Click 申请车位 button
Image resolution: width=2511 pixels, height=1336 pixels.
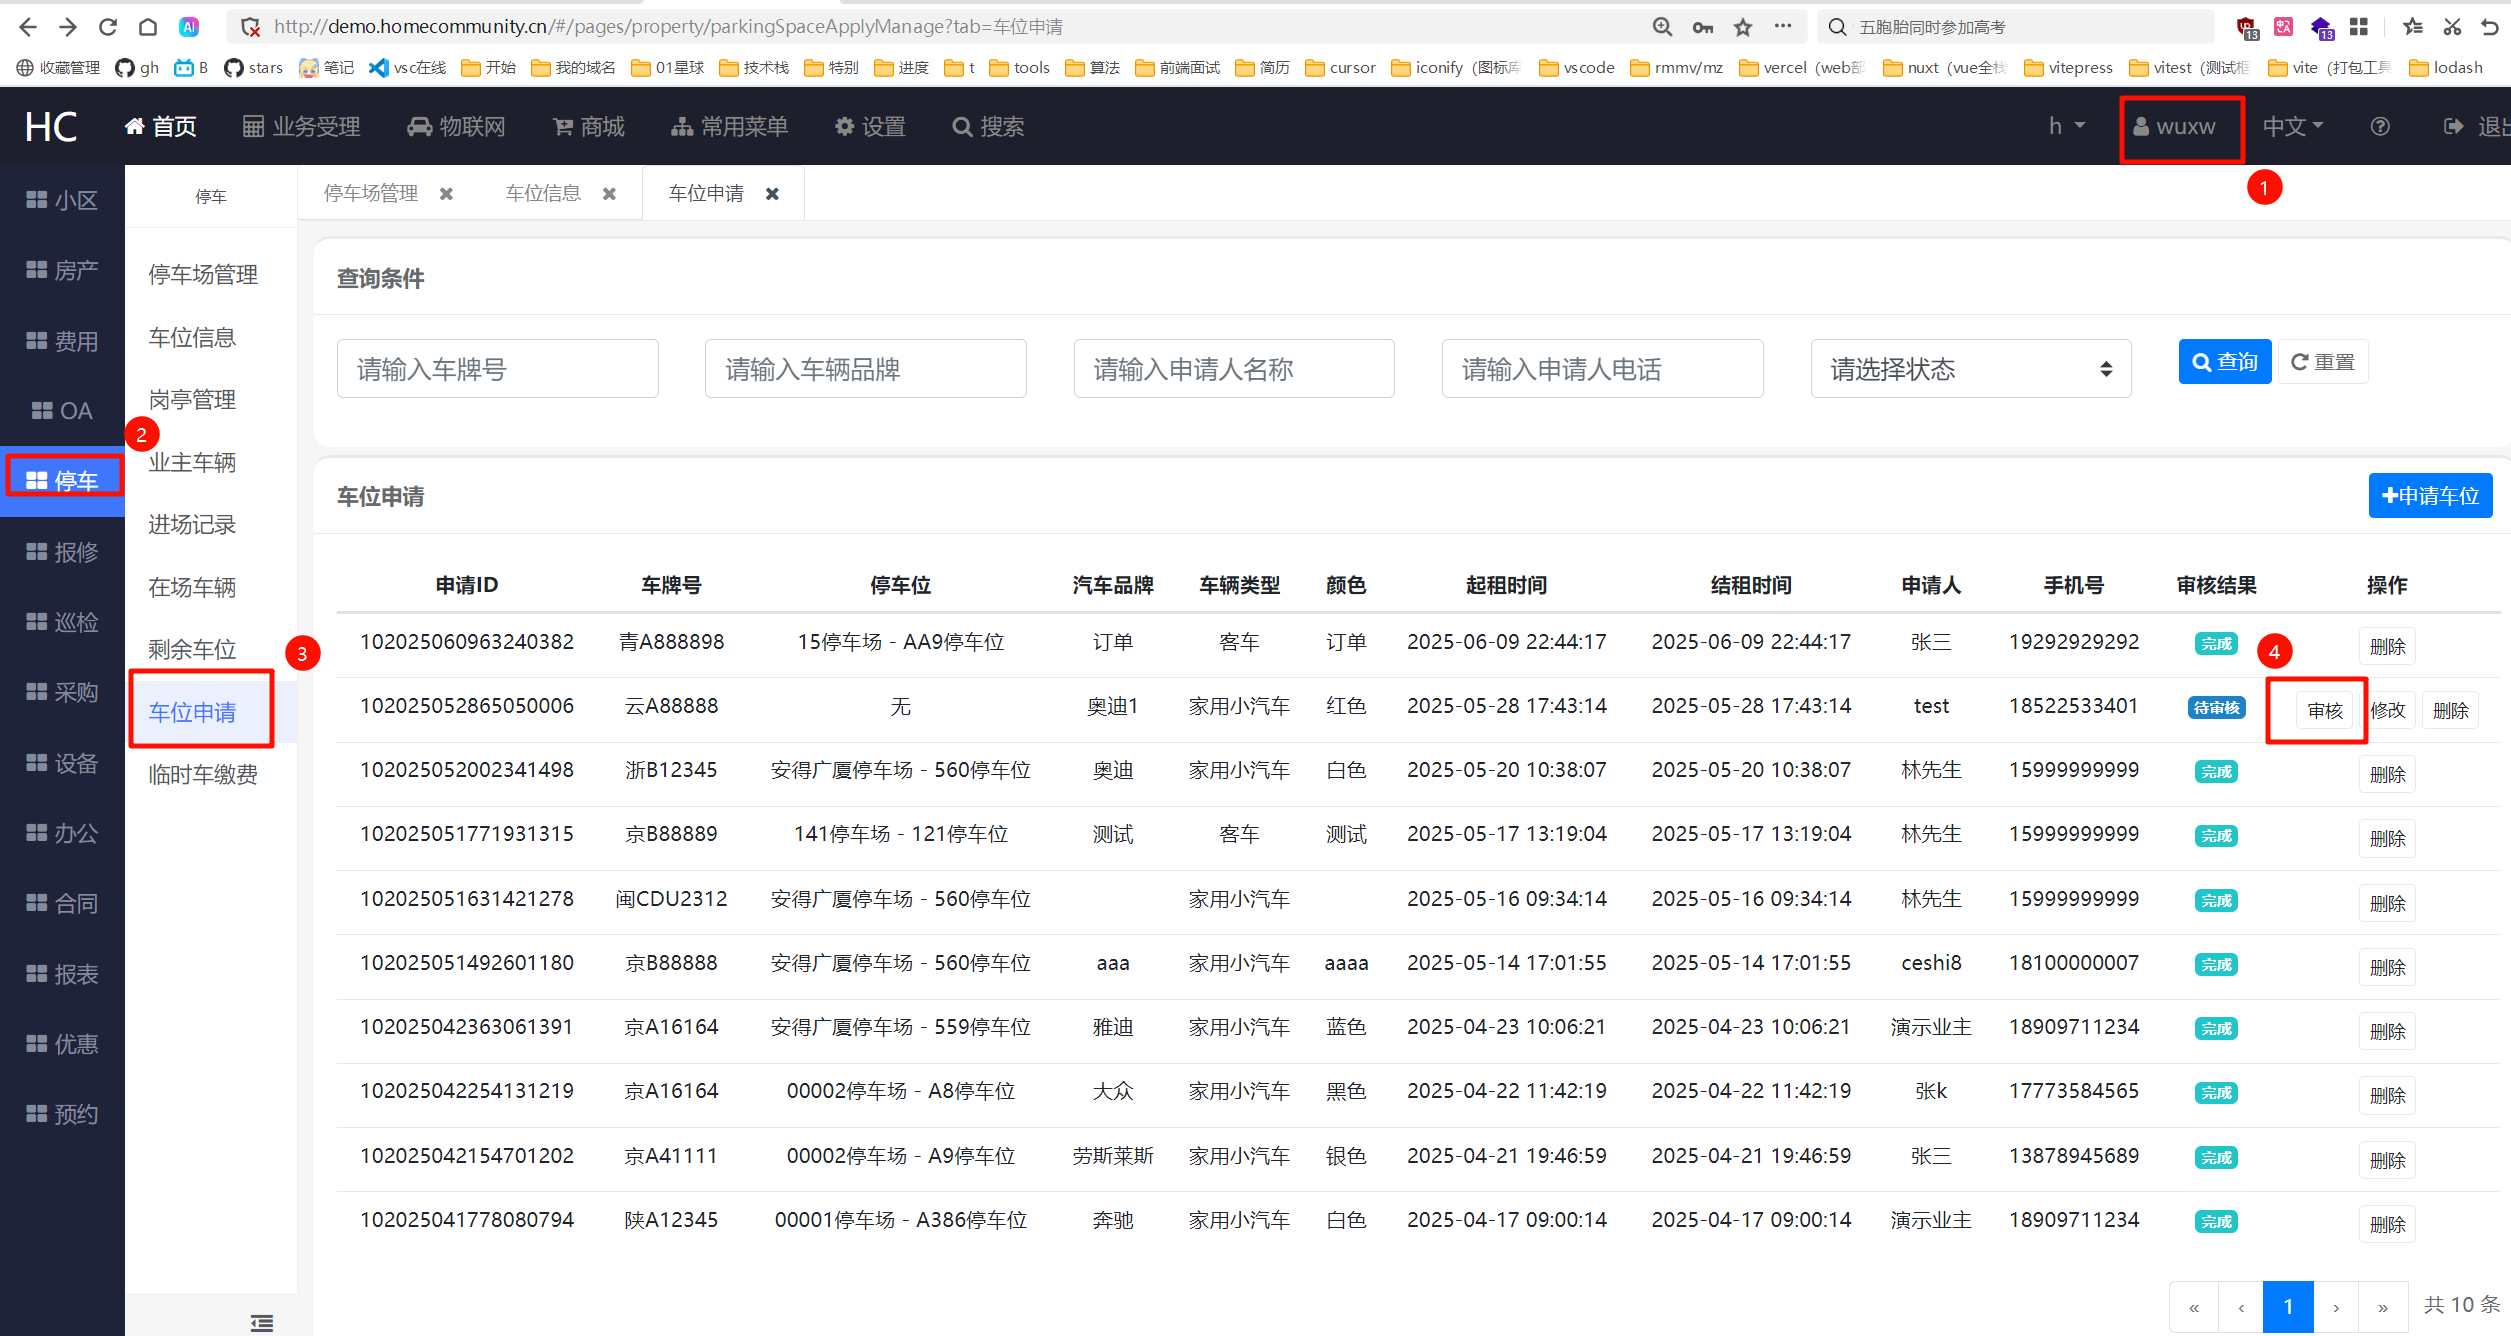pyautogui.click(x=2430, y=496)
